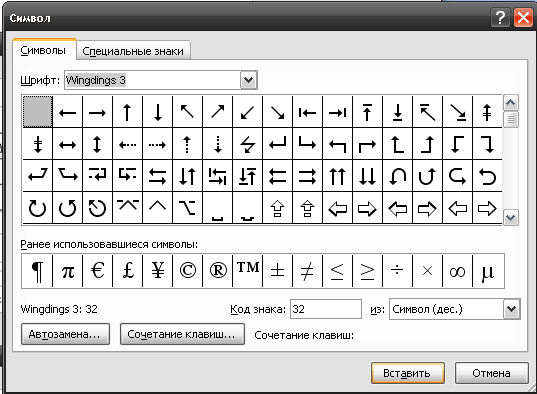The height and width of the screenshot is (394, 537).
Task: Select the left arrow symbol in first row
Action: pyautogui.click(x=67, y=112)
